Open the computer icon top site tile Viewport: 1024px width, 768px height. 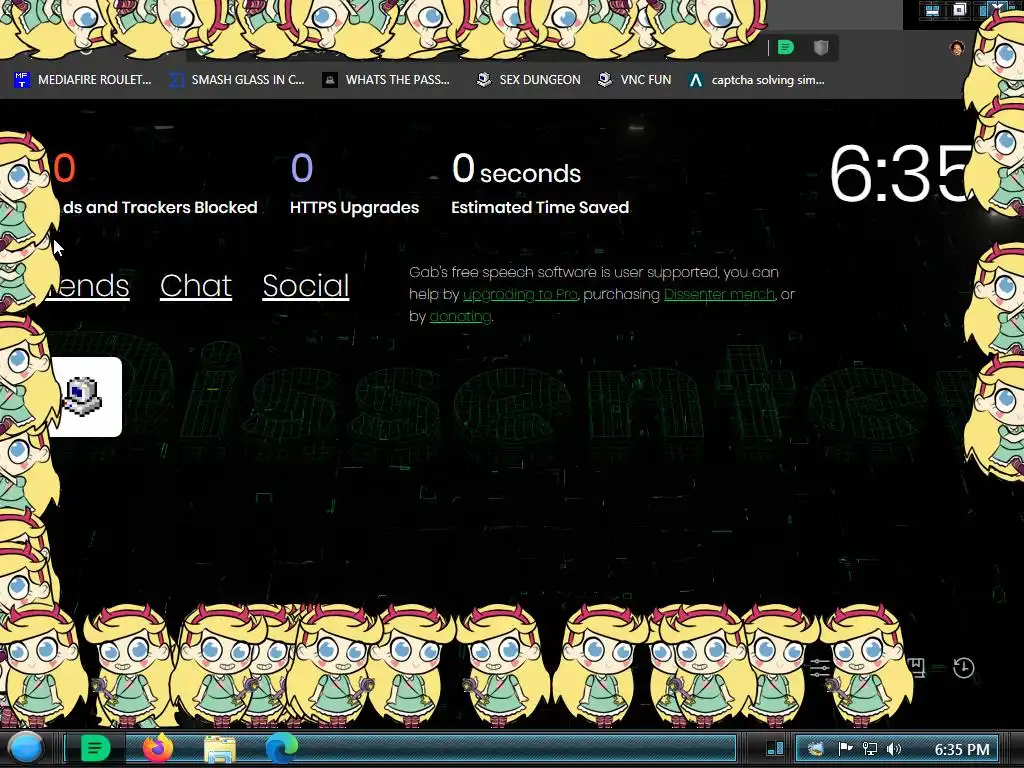tap(84, 396)
